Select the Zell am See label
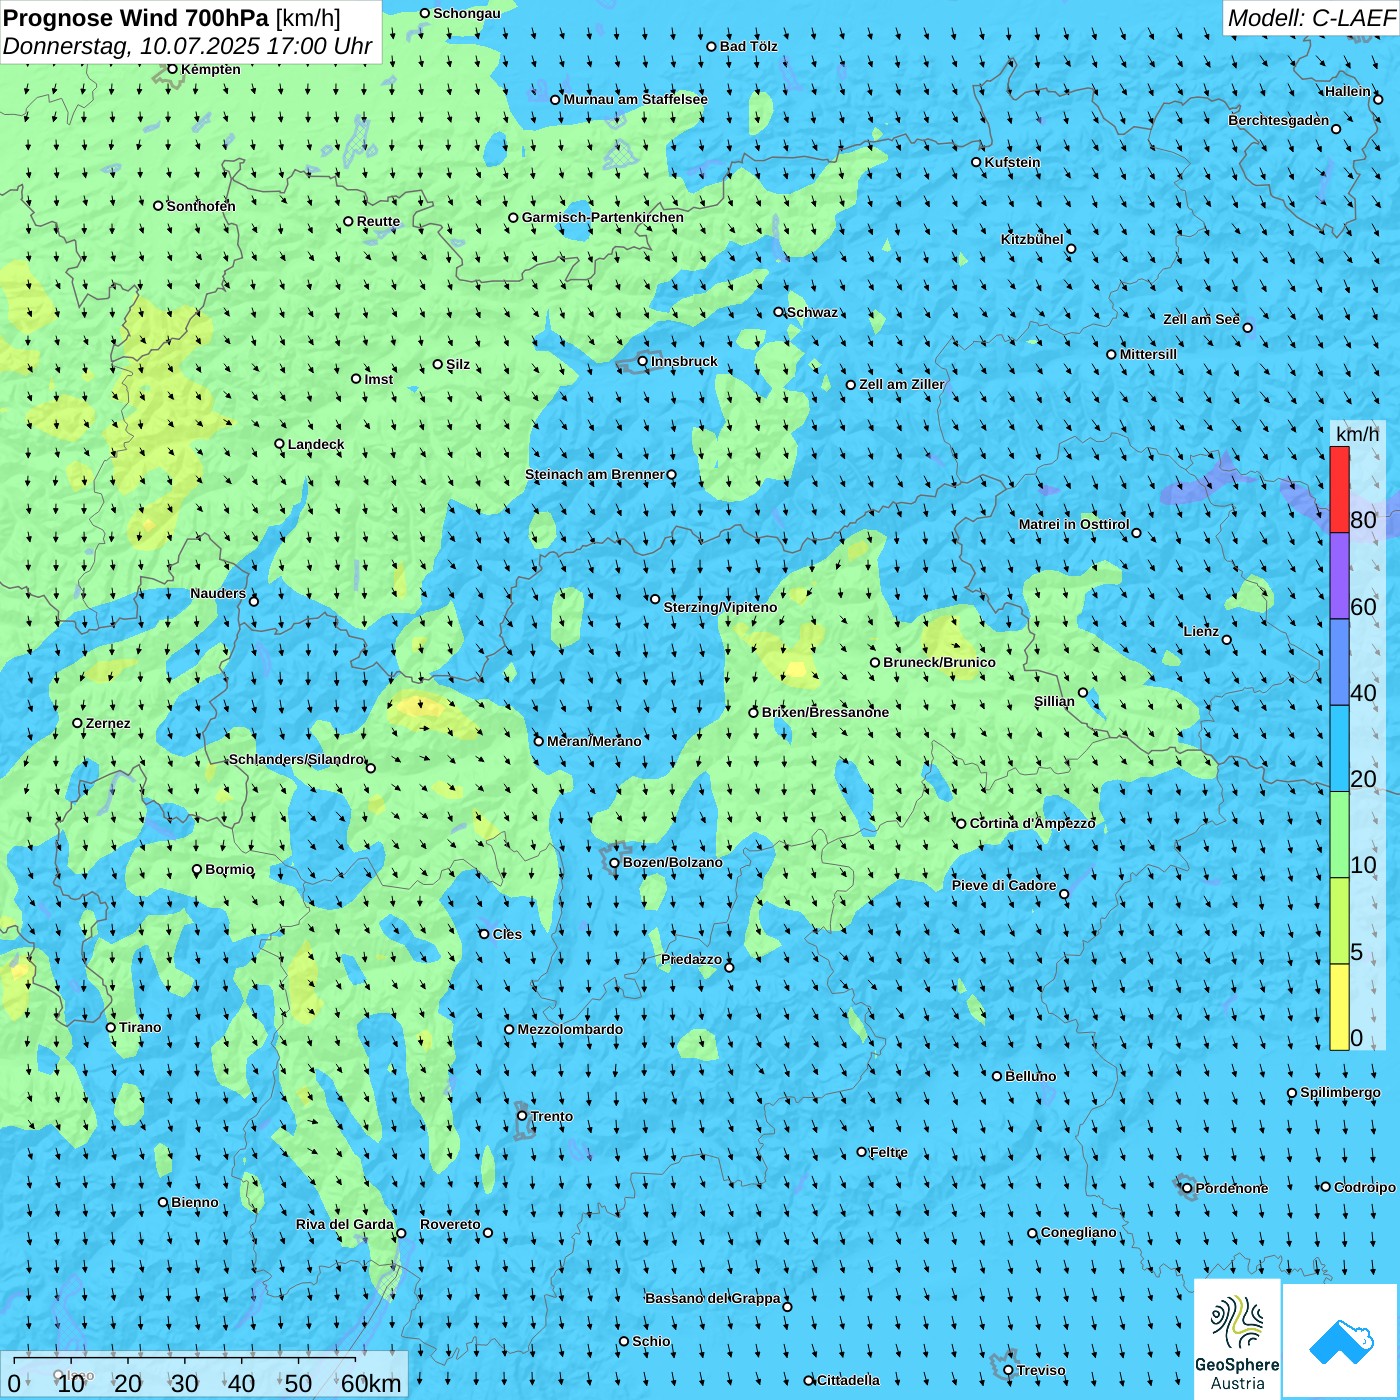Image resolution: width=1400 pixels, height=1400 pixels. [x=1201, y=319]
